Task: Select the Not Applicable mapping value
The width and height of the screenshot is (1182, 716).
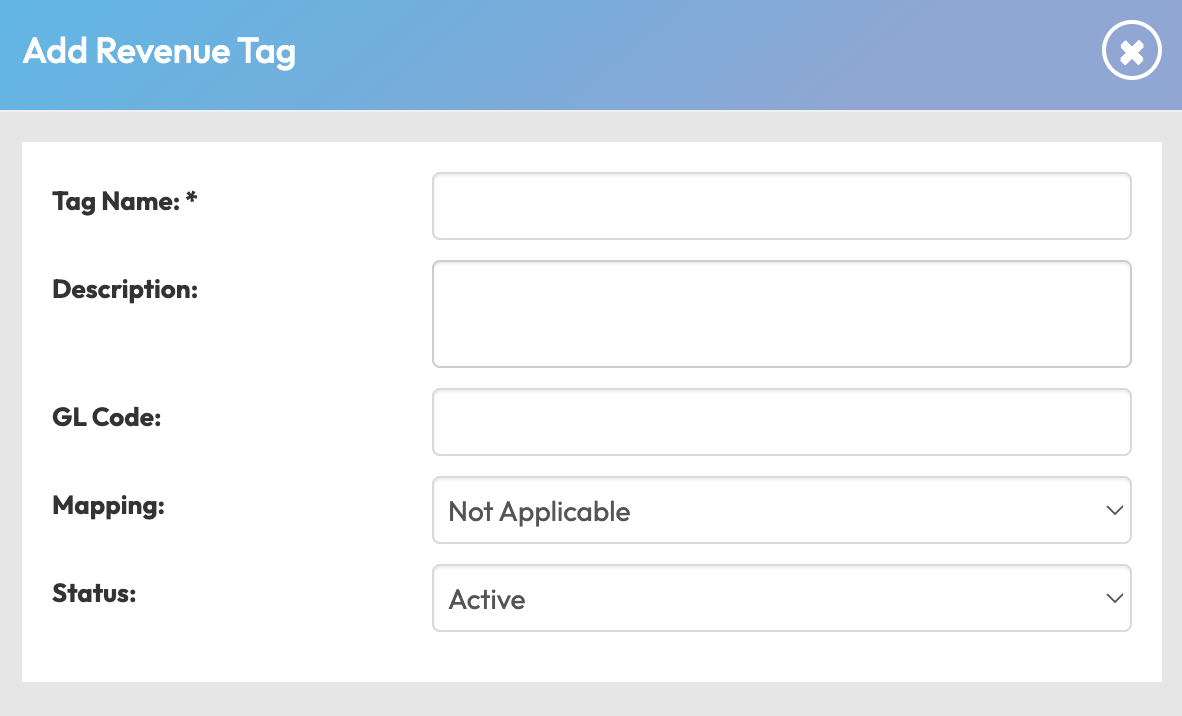Action: pyautogui.click(x=539, y=512)
